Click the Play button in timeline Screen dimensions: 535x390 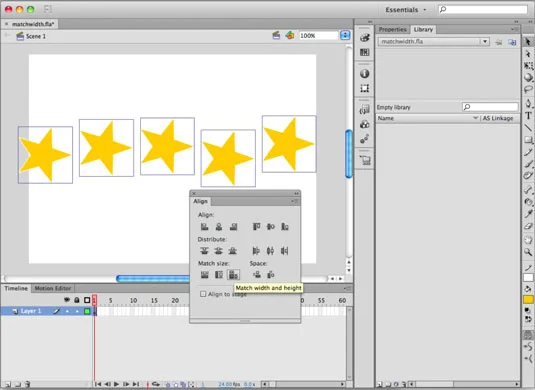point(116,384)
